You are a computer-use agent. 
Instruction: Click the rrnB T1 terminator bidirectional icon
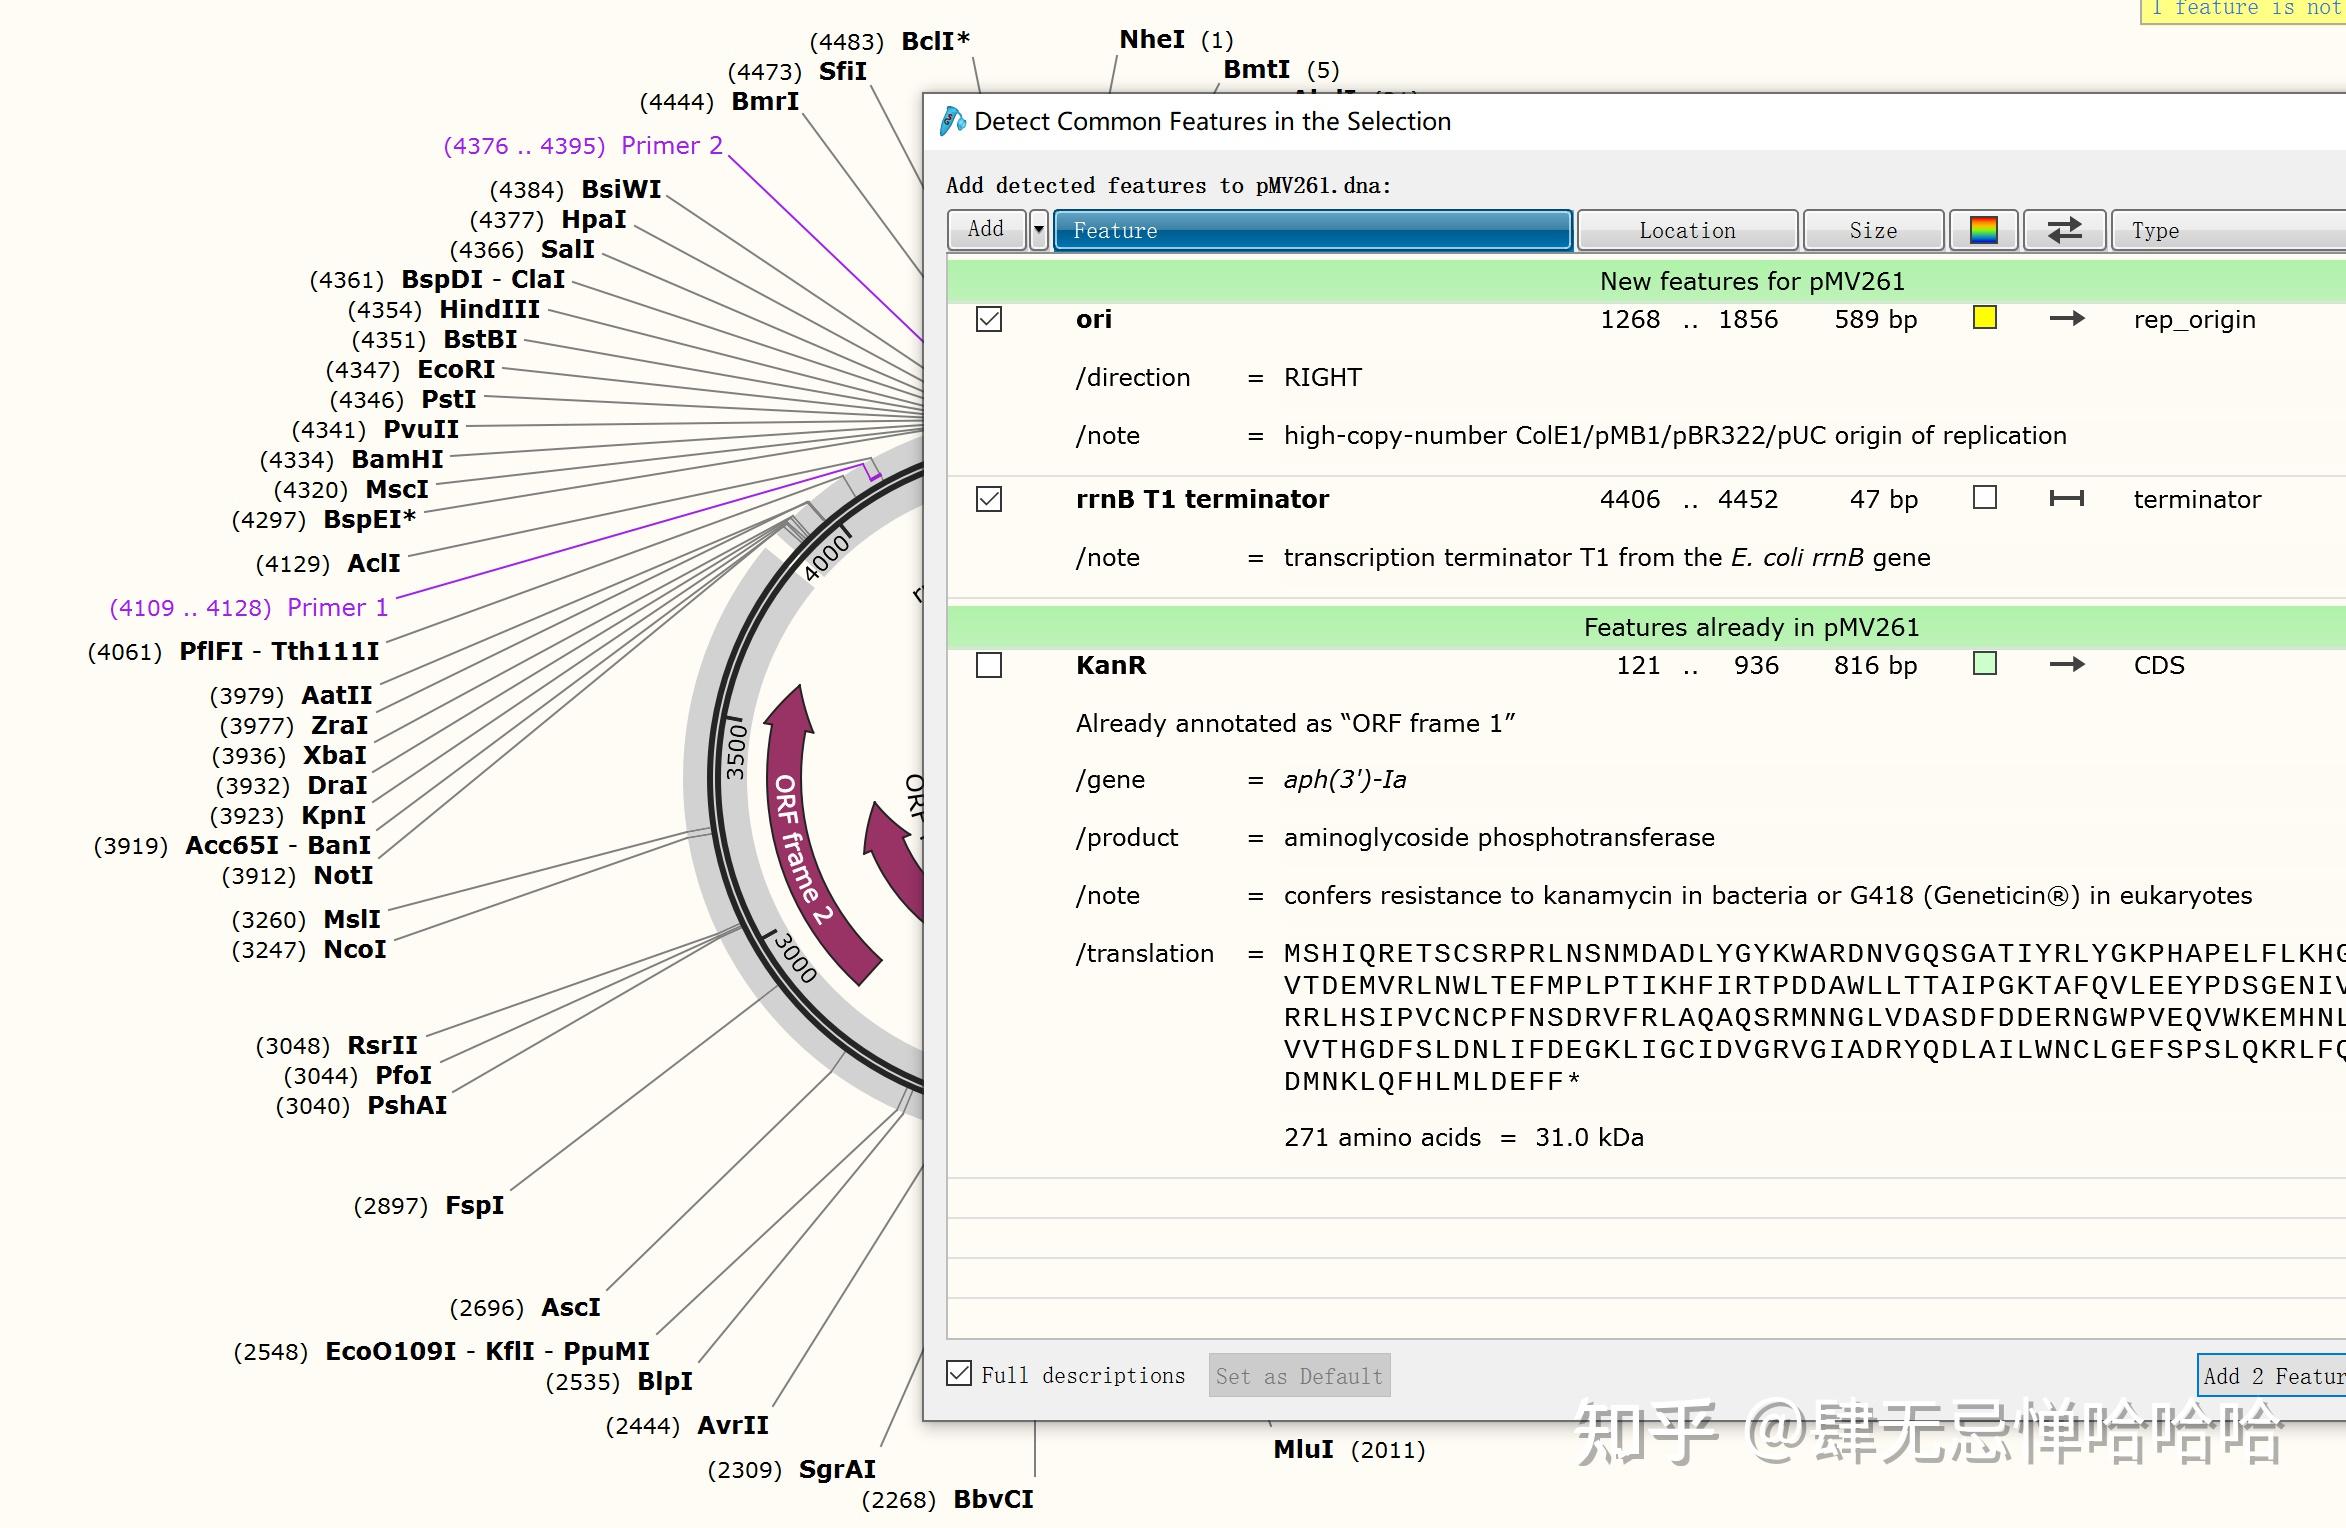click(2066, 498)
